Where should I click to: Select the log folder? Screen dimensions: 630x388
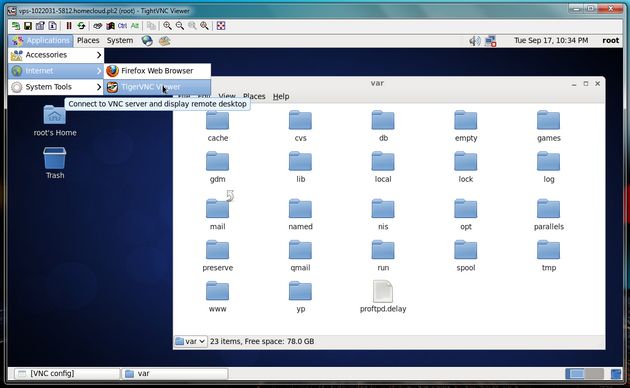548,167
